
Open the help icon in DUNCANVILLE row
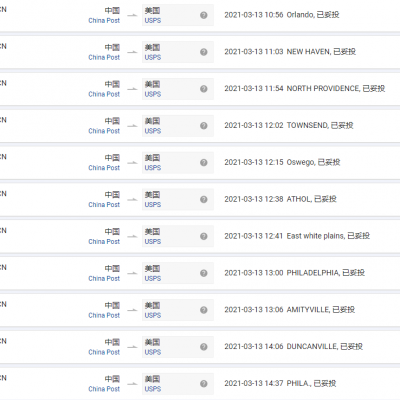(x=204, y=347)
